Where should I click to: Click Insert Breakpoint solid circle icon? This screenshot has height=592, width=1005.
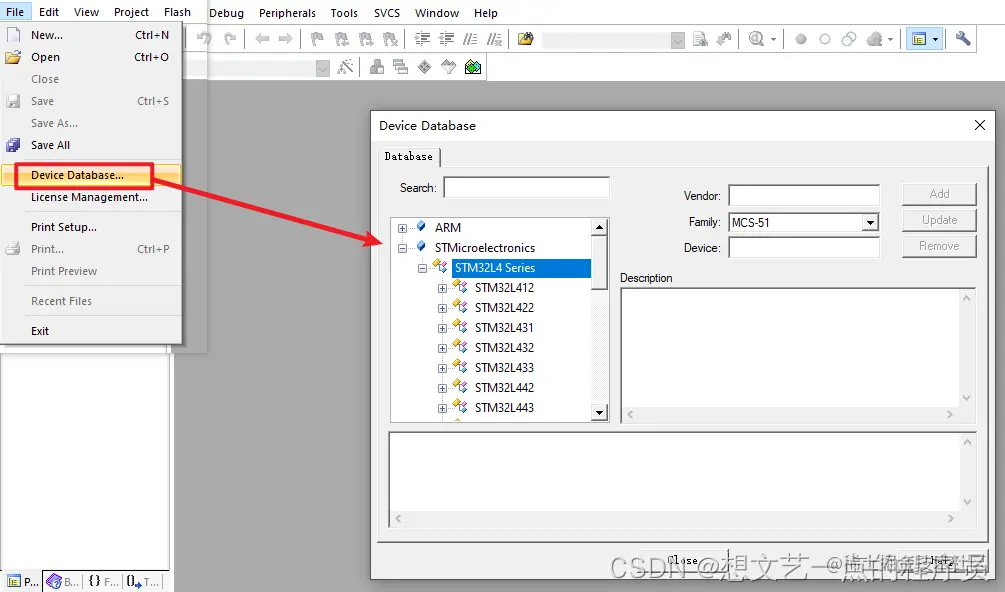[x=801, y=39]
